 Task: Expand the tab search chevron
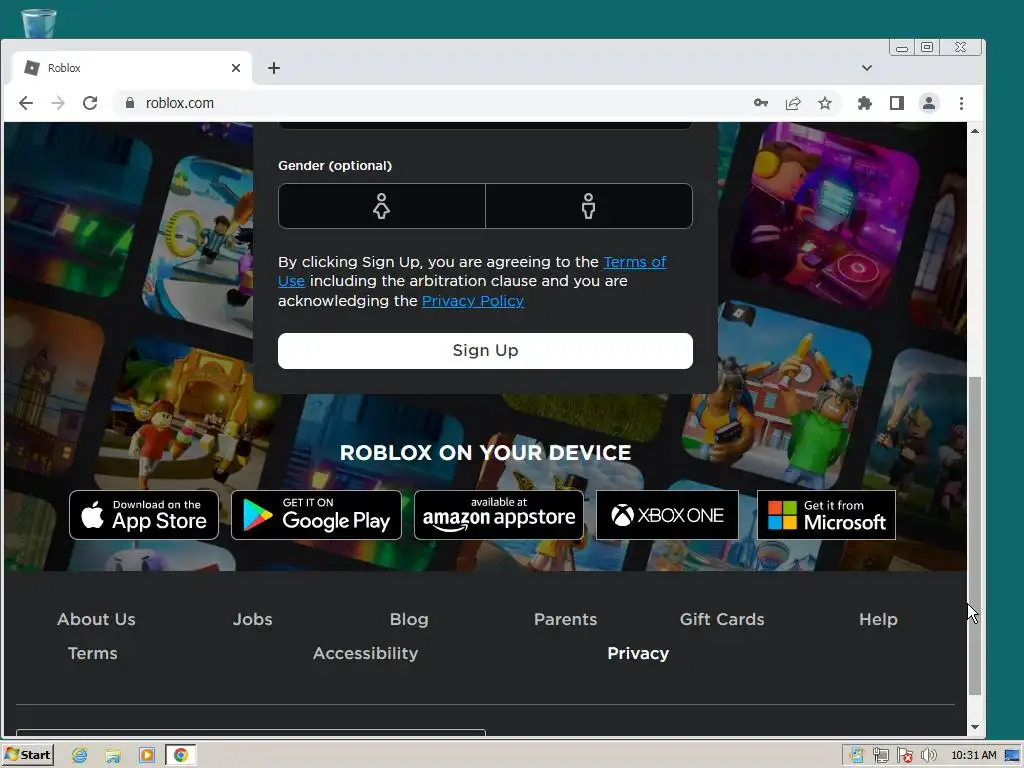coord(867,68)
